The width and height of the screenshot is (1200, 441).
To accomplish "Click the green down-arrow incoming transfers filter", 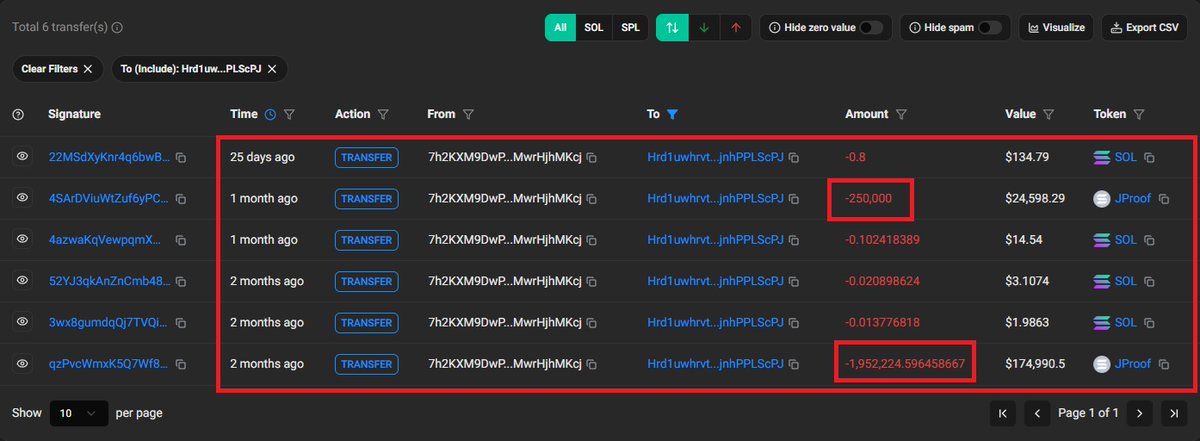I will click(x=704, y=28).
